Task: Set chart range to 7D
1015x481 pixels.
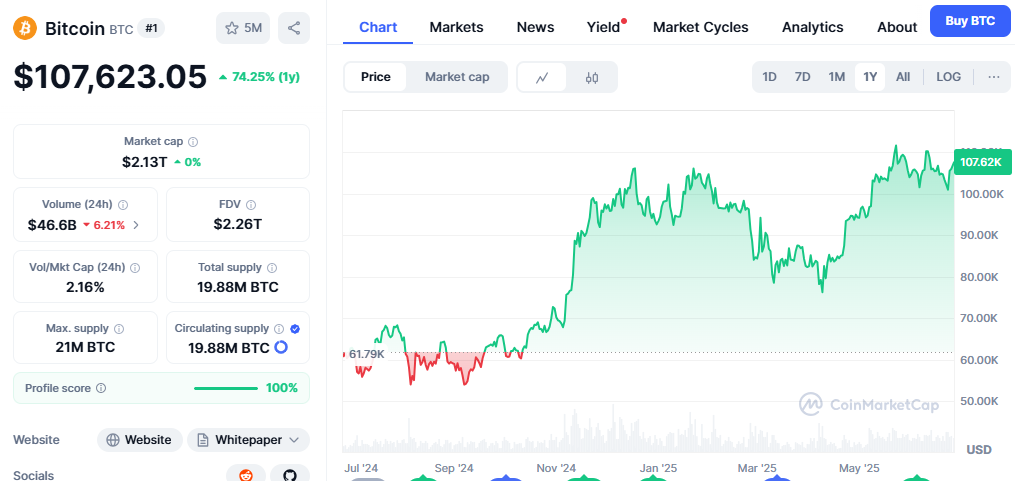Action: 803,77
